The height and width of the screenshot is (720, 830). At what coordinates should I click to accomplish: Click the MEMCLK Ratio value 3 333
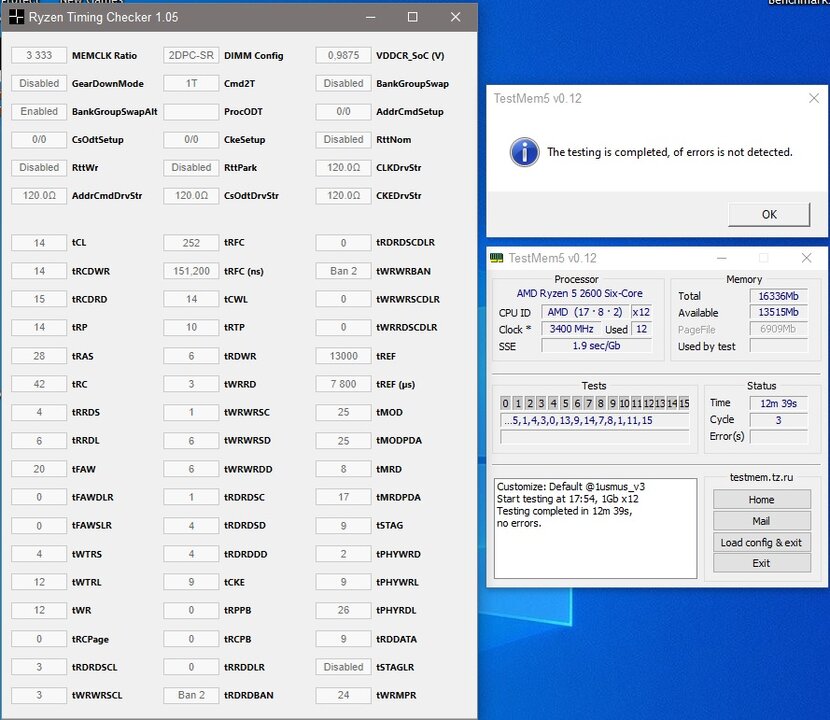tap(39, 56)
